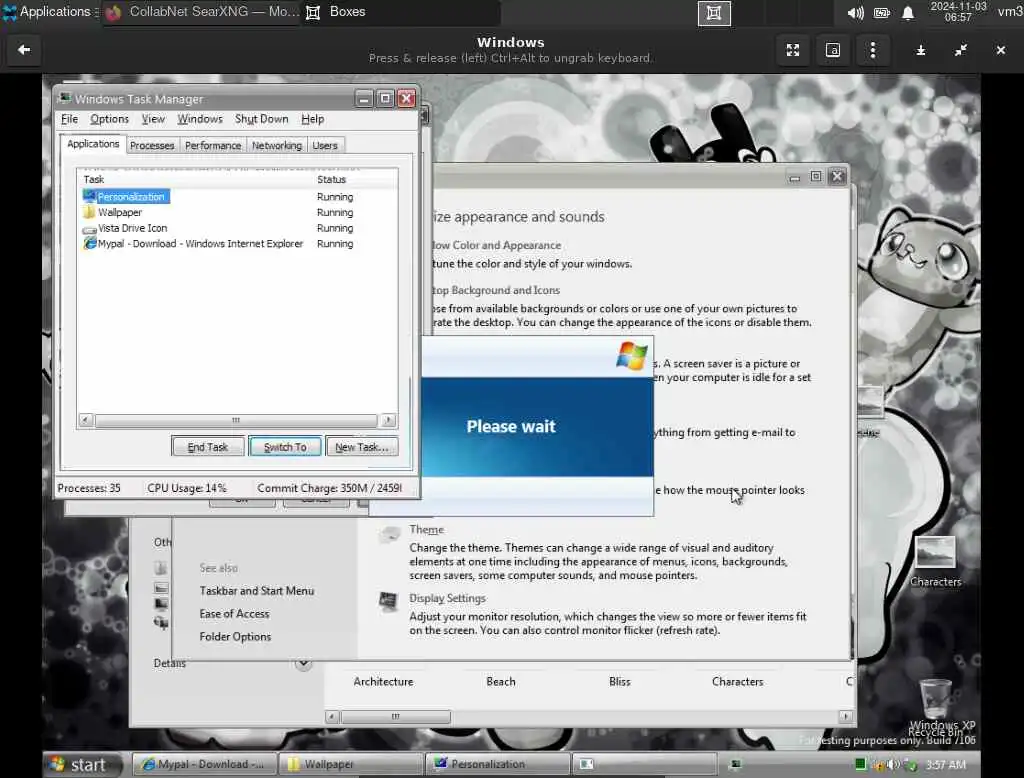This screenshot has width=1024, height=778.
Task: Switch to the Networking tab
Action: coord(277,145)
